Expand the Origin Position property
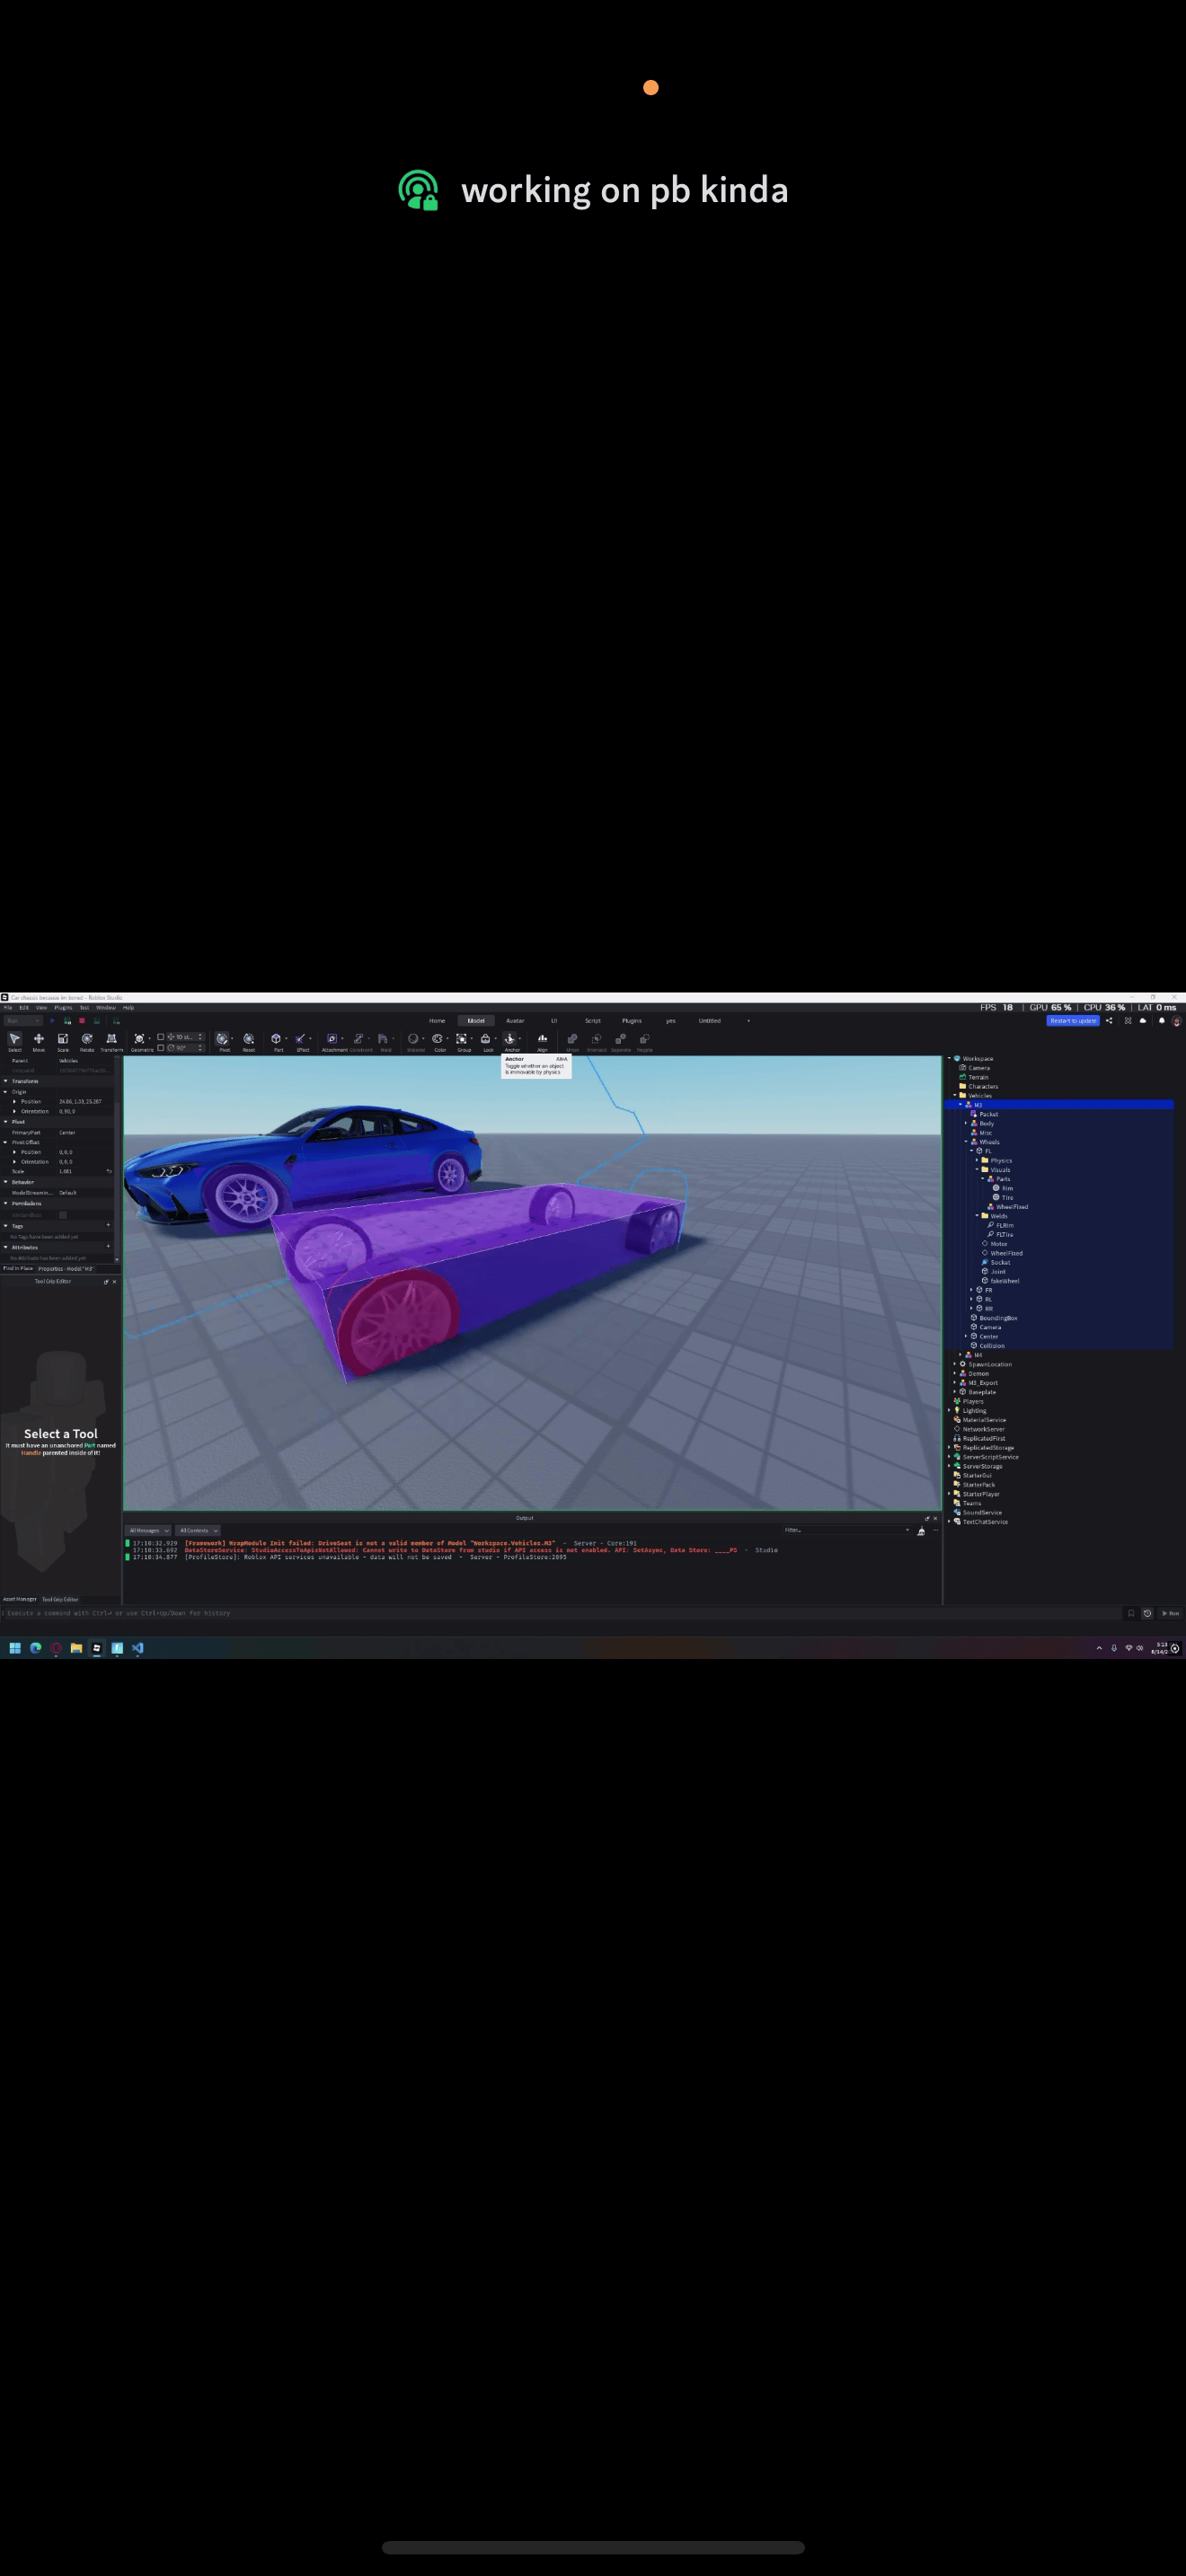Screen dimensions: 1186x2576 tap(14, 1102)
